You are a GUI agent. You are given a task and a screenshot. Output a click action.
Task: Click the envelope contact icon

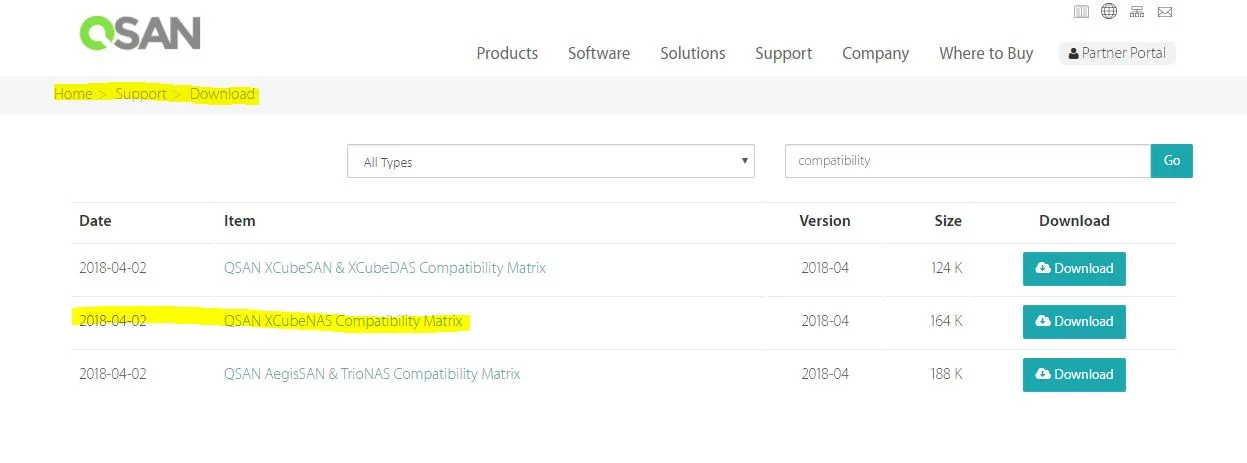coord(1165,12)
